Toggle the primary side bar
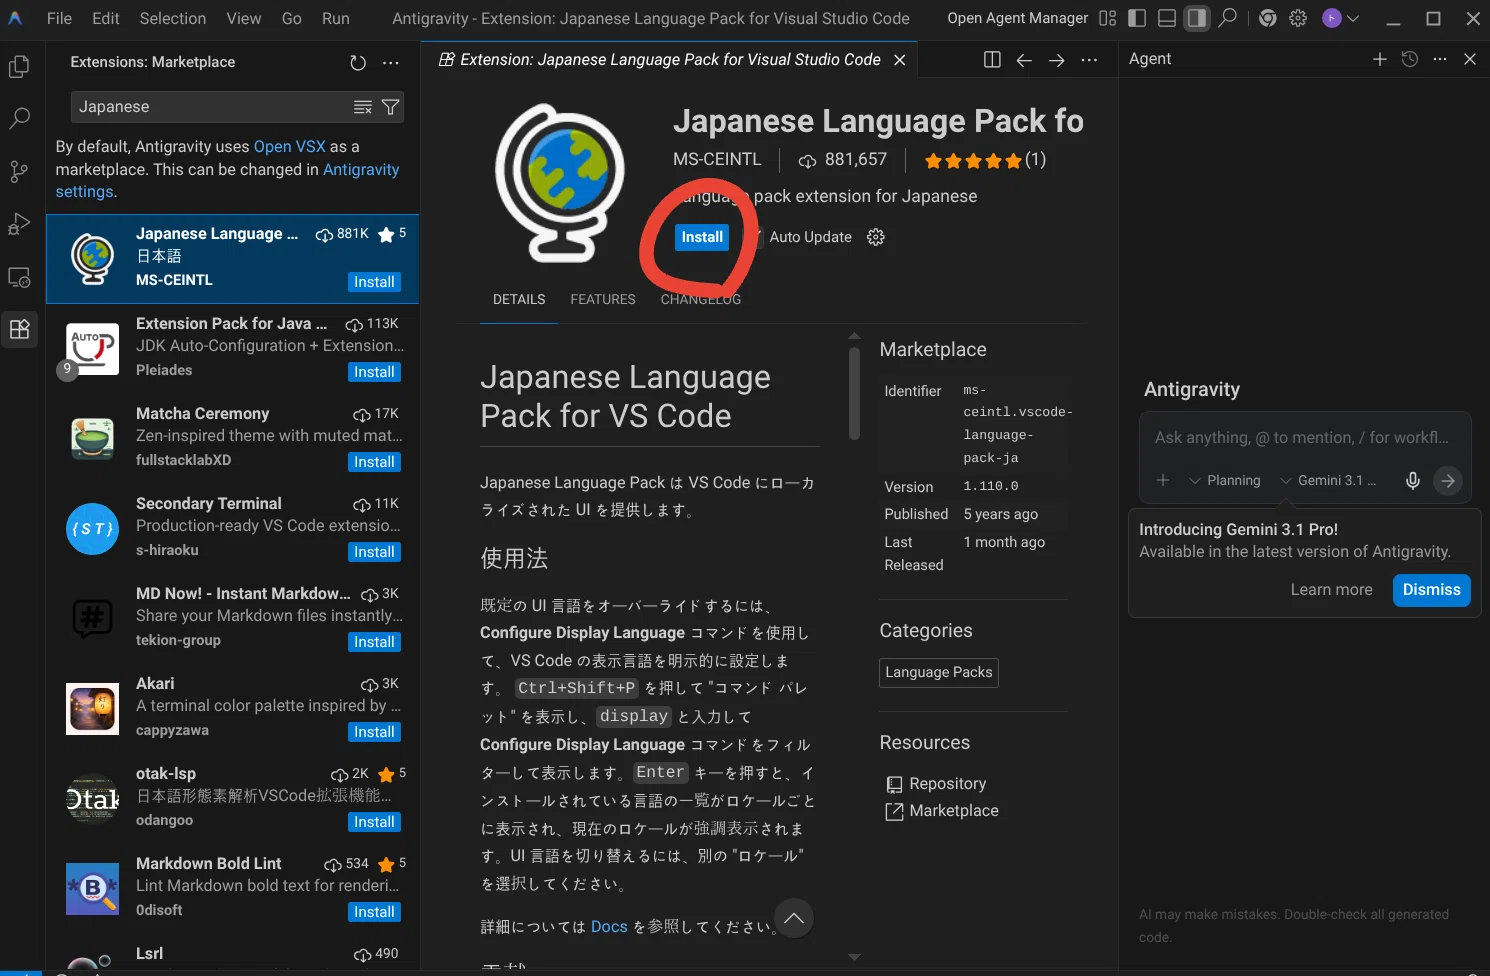The width and height of the screenshot is (1490, 976). (x=1137, y=18)
